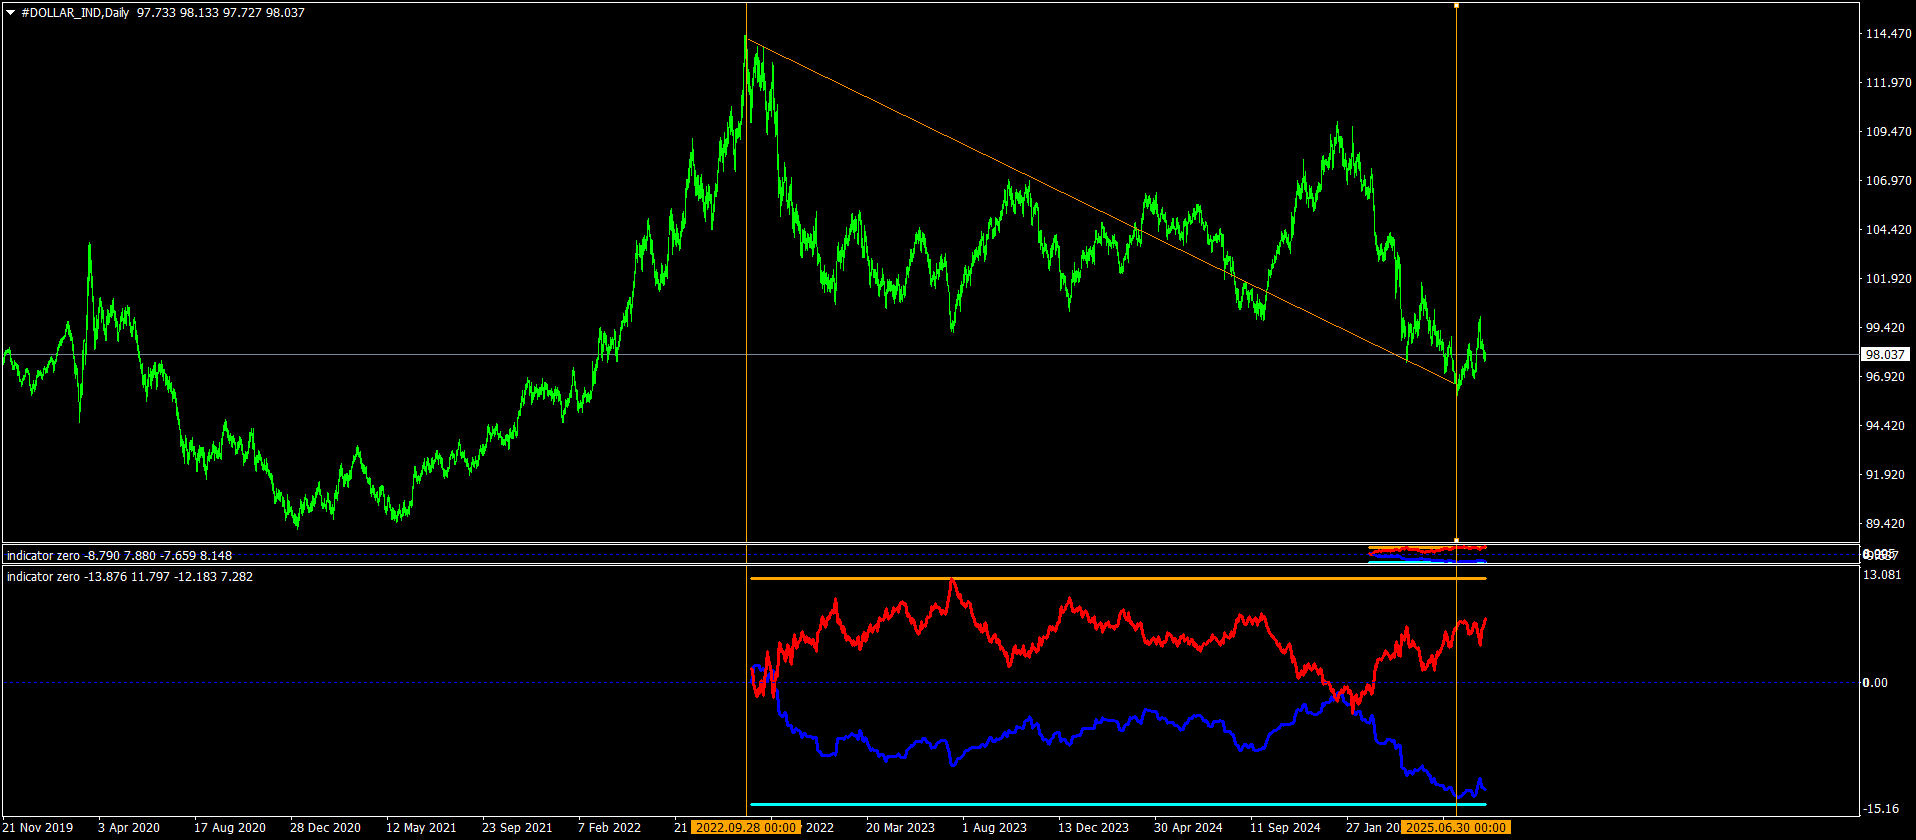This screenshot has width=1916, height=840.
Task: Open the chart dropdown arrow beside #DOLLAR_IND
Action: (11, 13)
